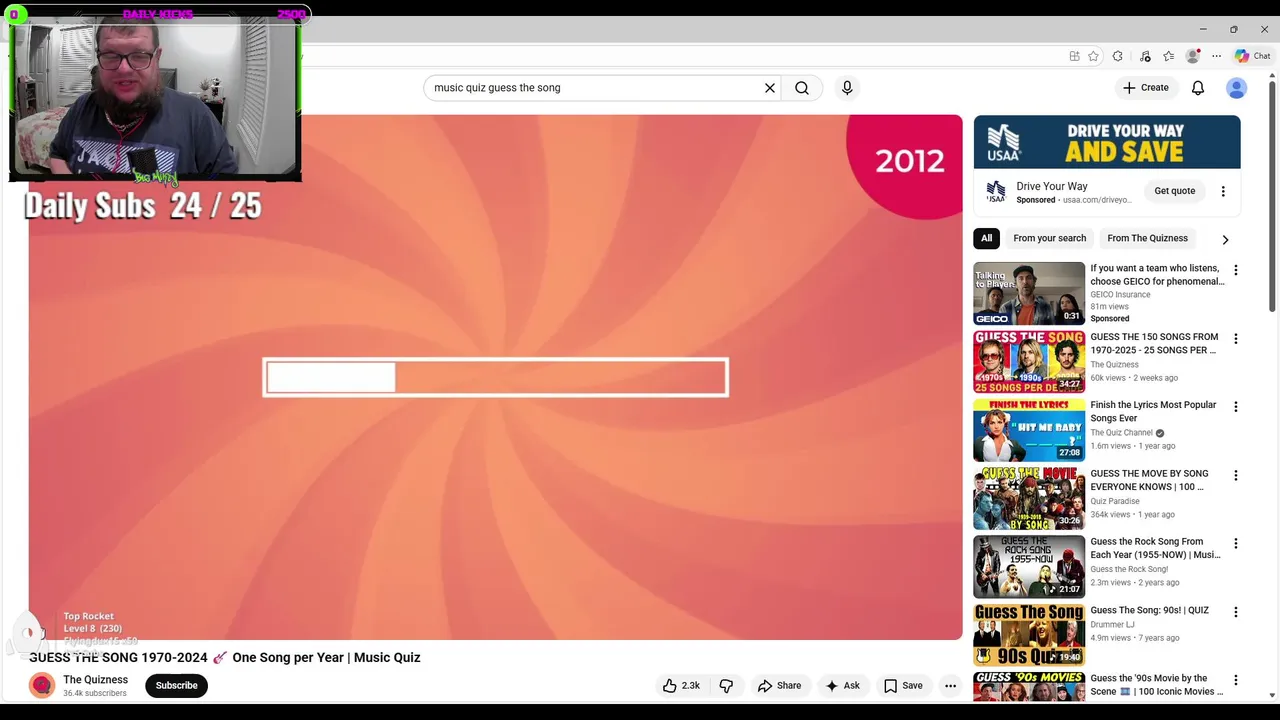This screenshot has height=720, width=1280.
Task: Click the scrollbar down arrow
Action: pyautogui.click(x=1272, y=695)
